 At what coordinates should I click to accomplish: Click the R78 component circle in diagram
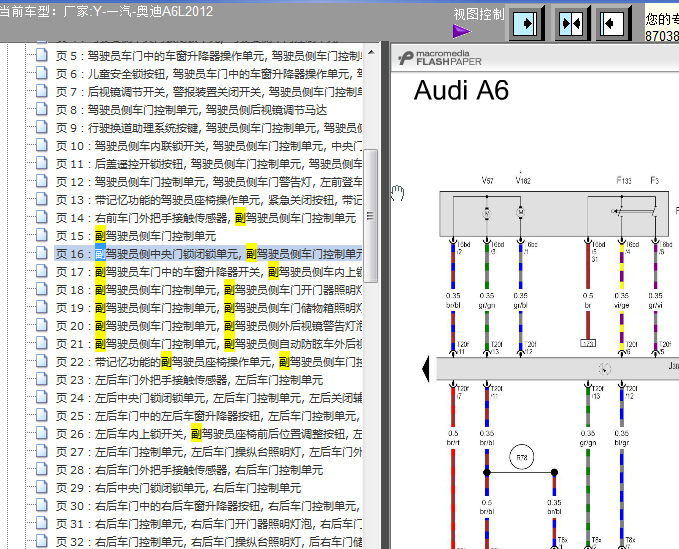tap(521, 457)
